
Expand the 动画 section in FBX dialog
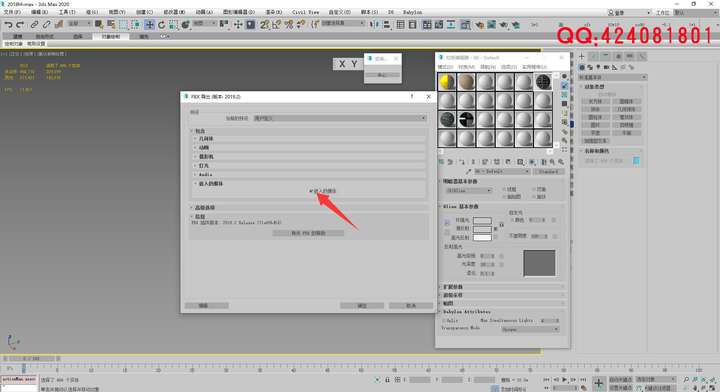[x=309, y=148]
